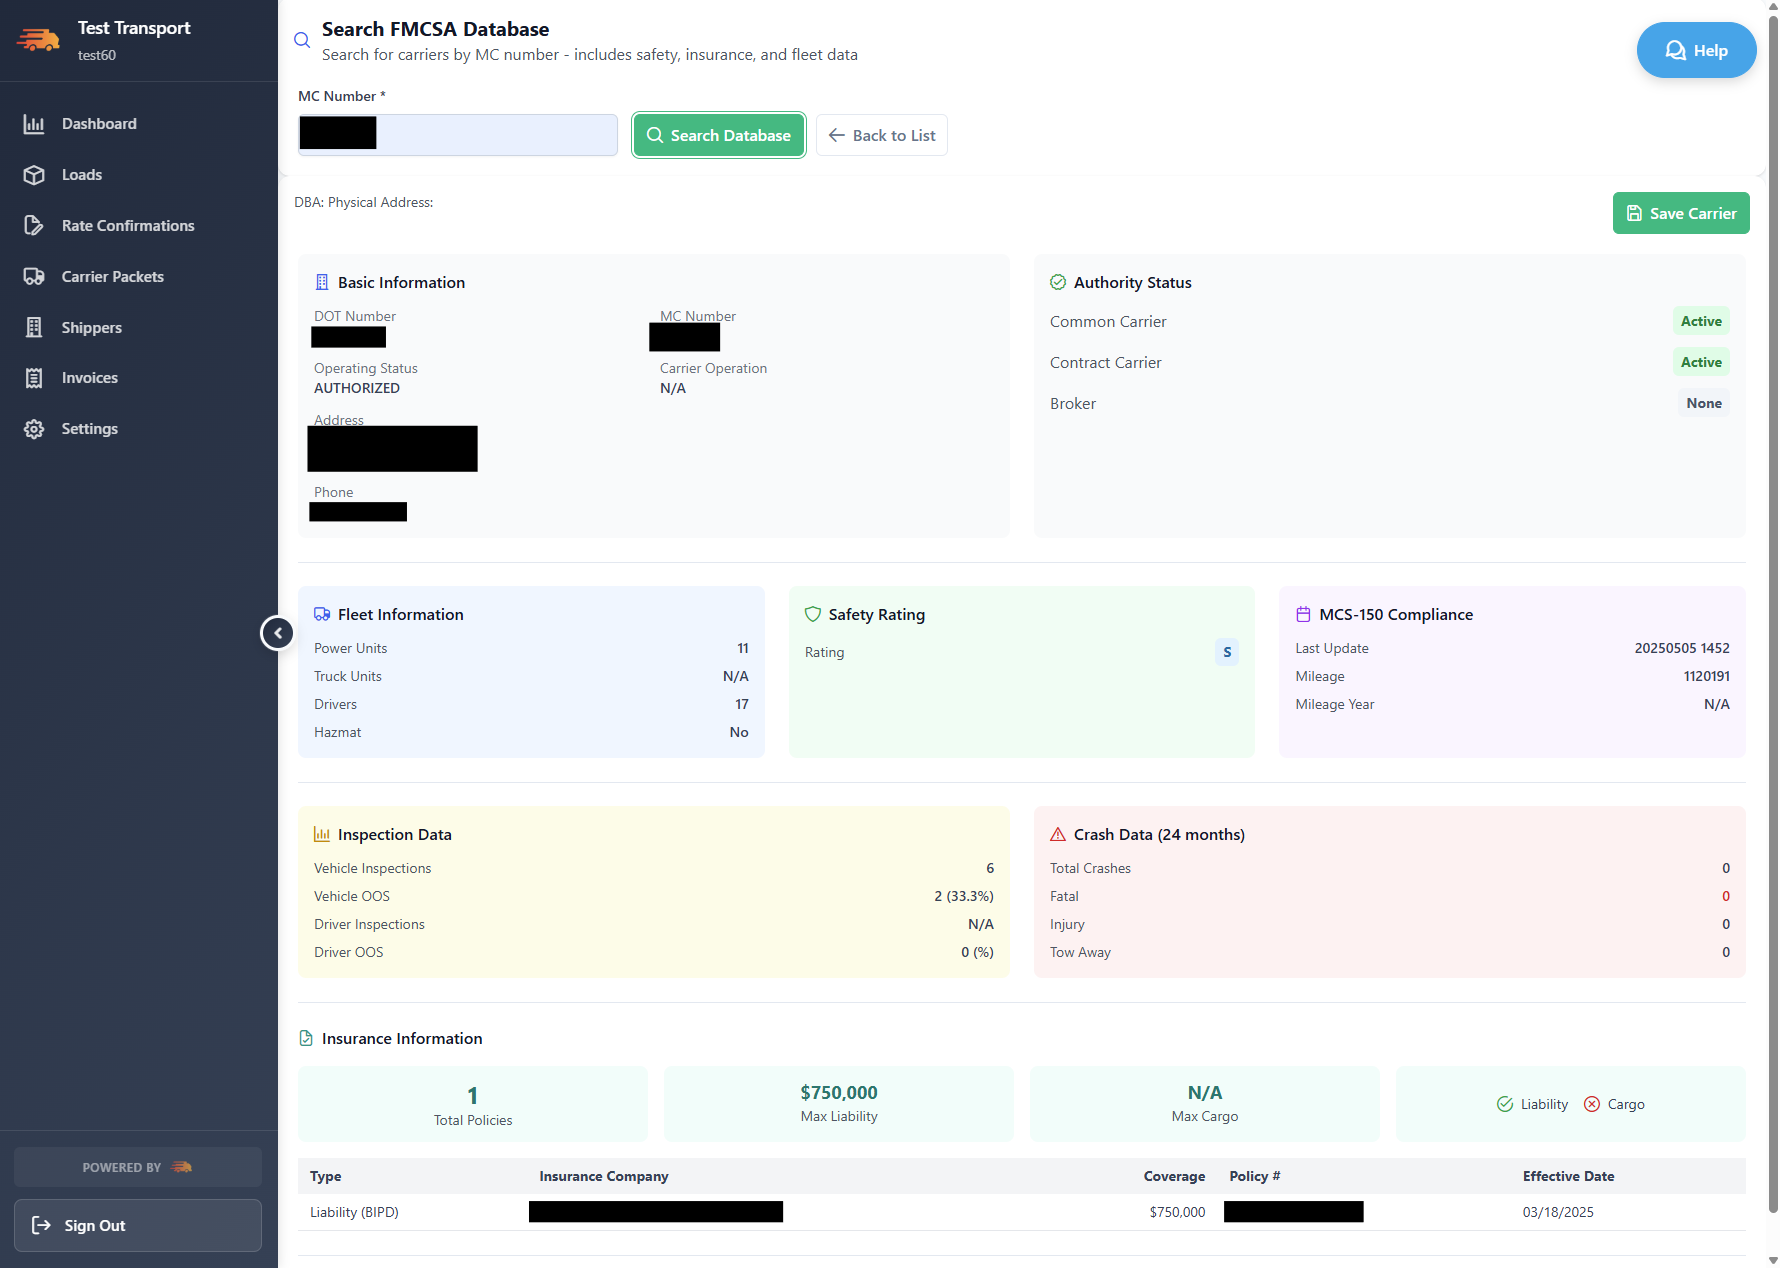The width and height of the screenshot is (1780, 1268).
Task: Click the Safety Rating shield icon
Action: pos(812,614)
